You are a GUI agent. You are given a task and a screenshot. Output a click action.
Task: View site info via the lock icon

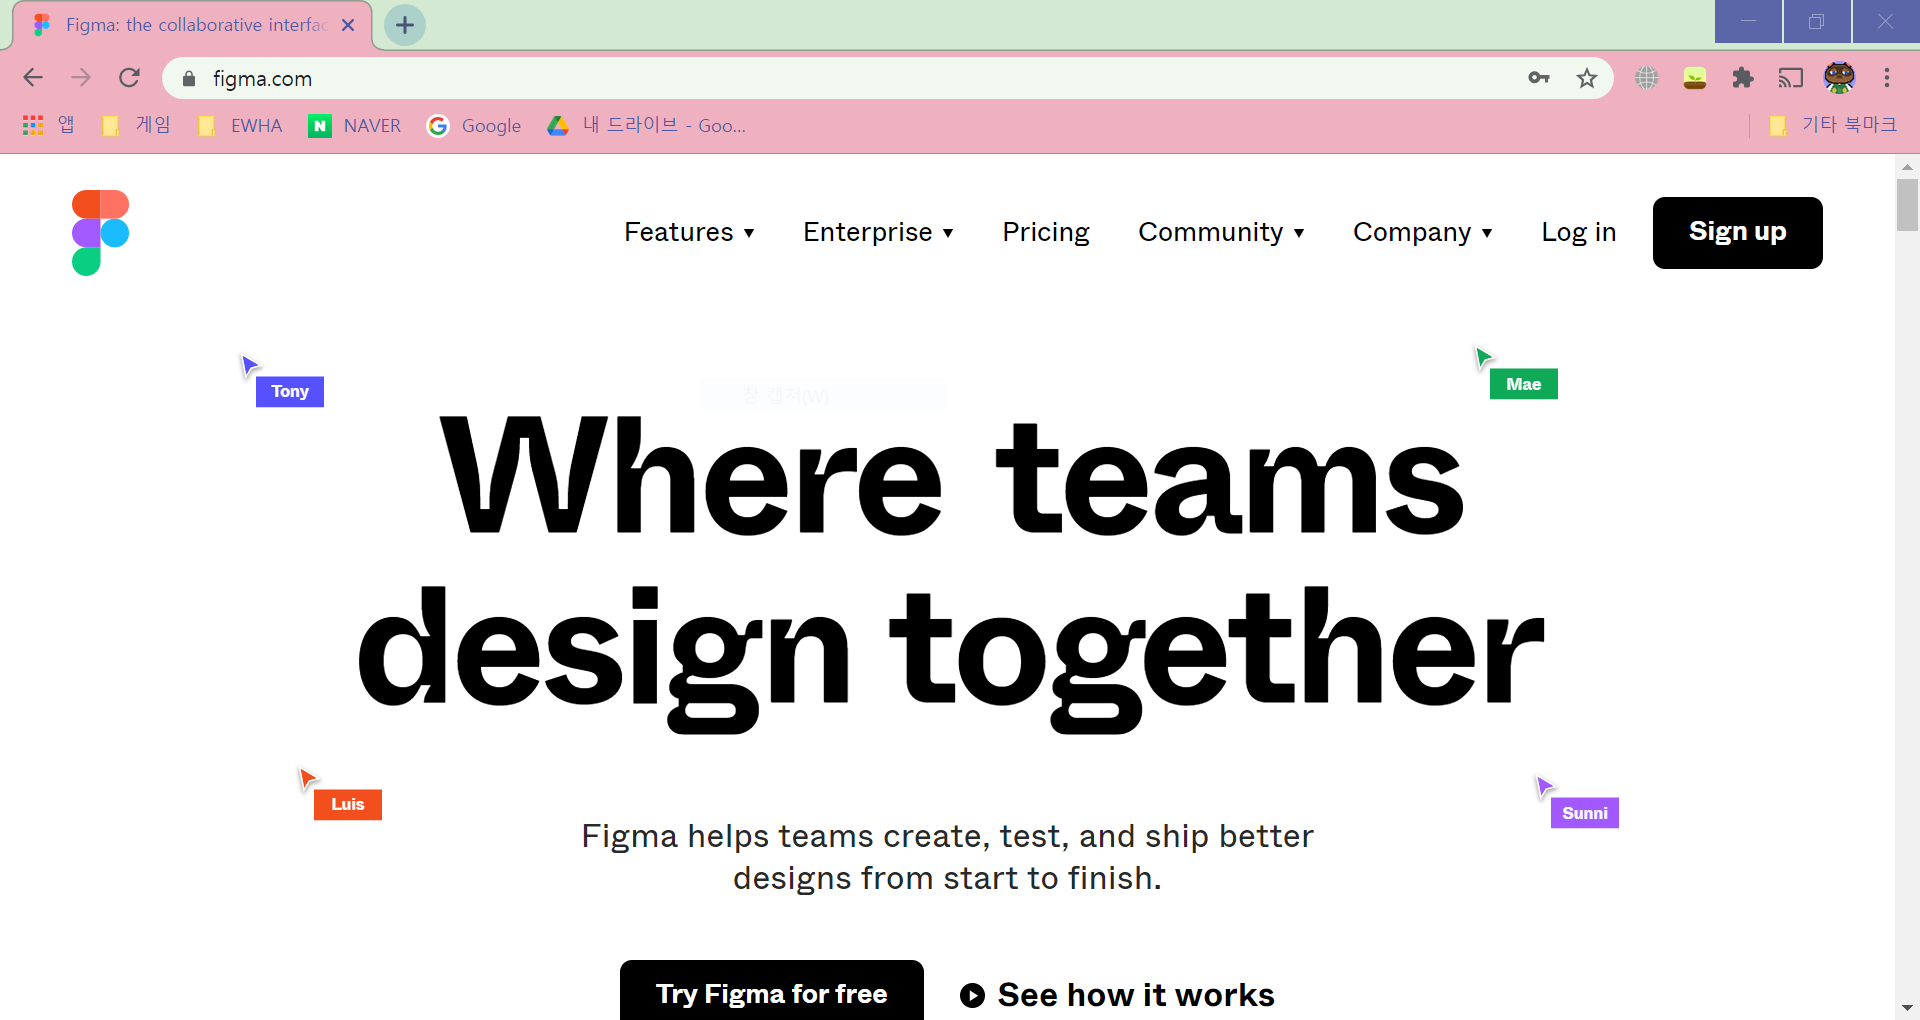[x=188, y=78]
